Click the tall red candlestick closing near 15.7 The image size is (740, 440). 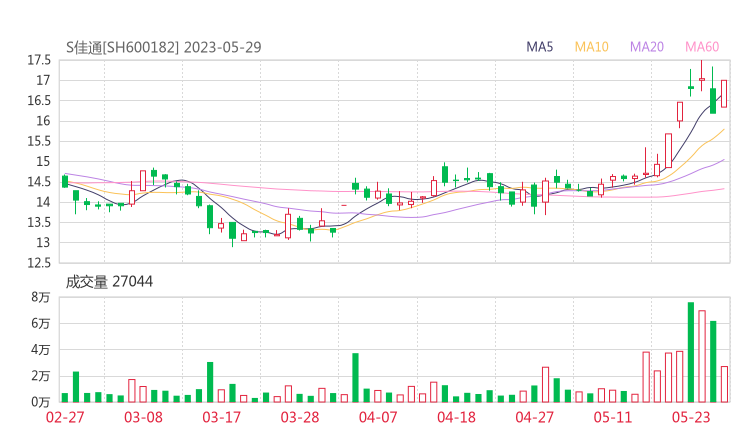point(668,151)
